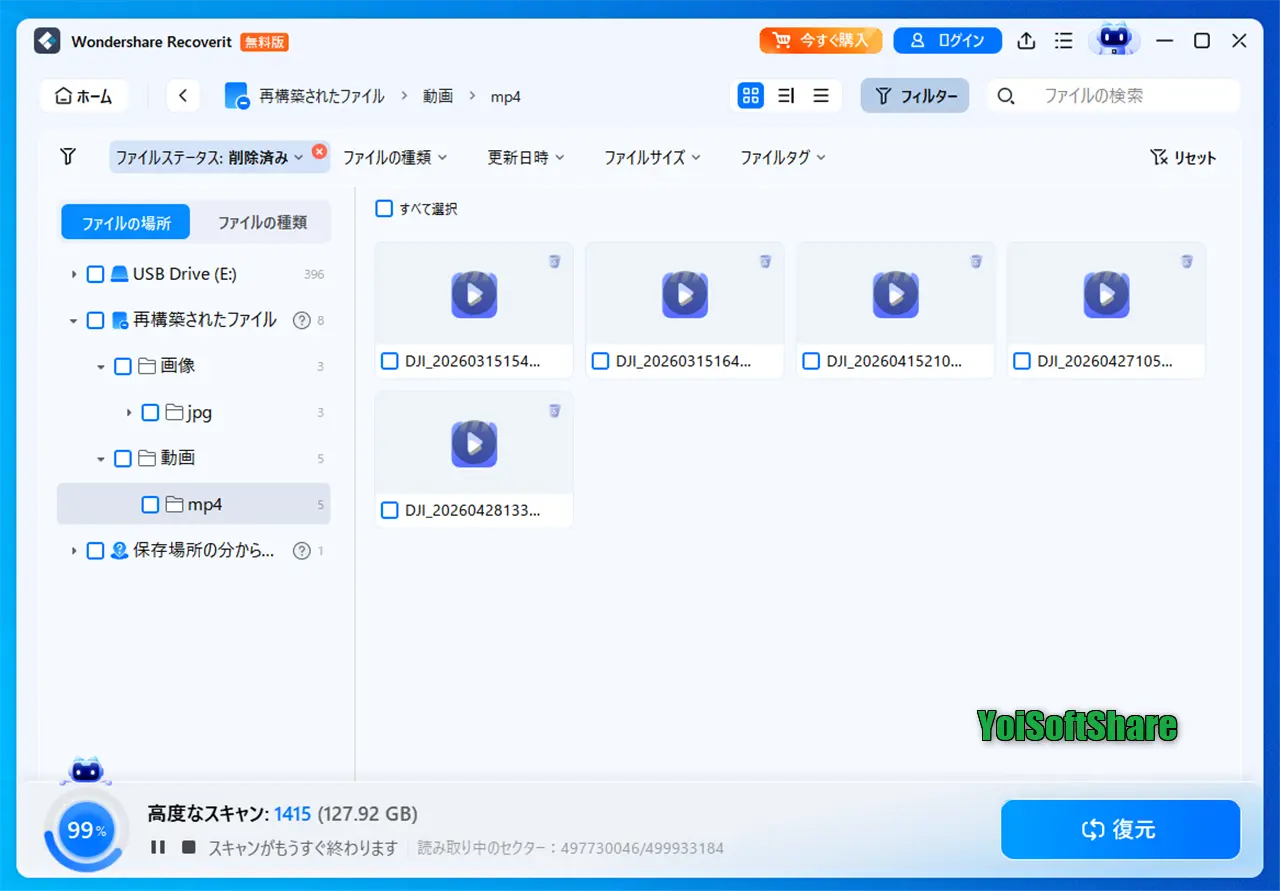Open 更新日時 filter dropdown

[526, 157]
